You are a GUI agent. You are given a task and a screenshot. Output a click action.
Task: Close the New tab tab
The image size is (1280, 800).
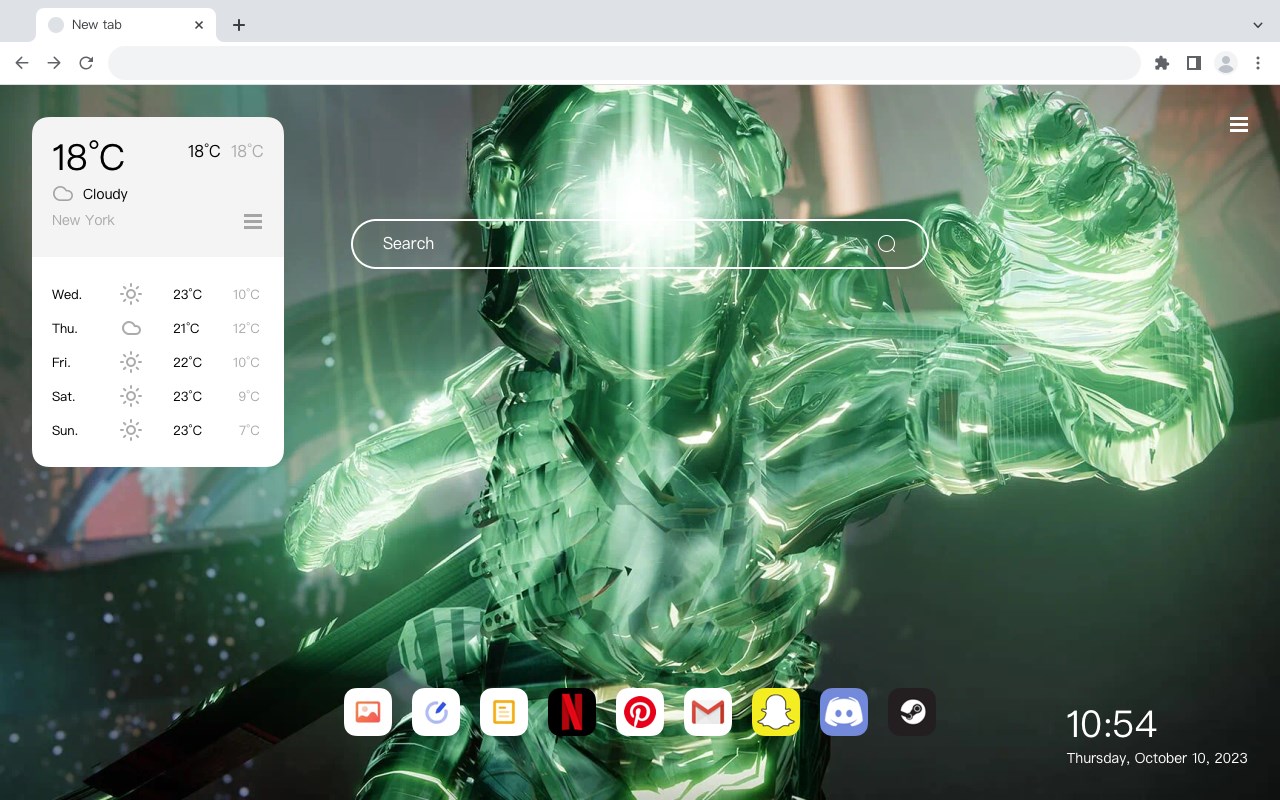pyautogui.click(x=199, y=25)
